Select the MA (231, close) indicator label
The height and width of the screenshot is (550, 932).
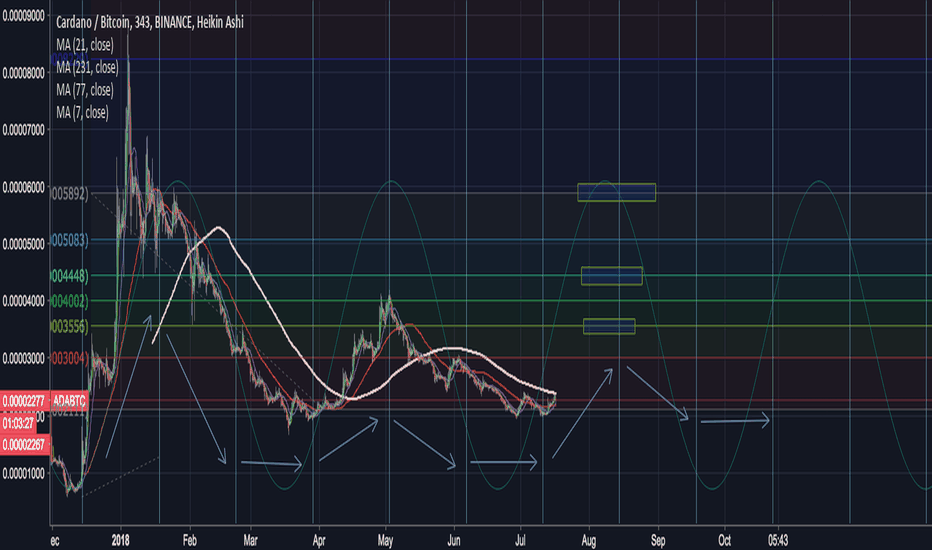click(x=87, y=68)
